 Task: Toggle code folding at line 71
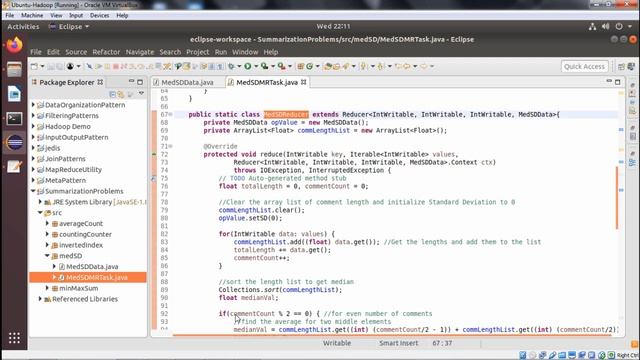click(x=171, y=146)
